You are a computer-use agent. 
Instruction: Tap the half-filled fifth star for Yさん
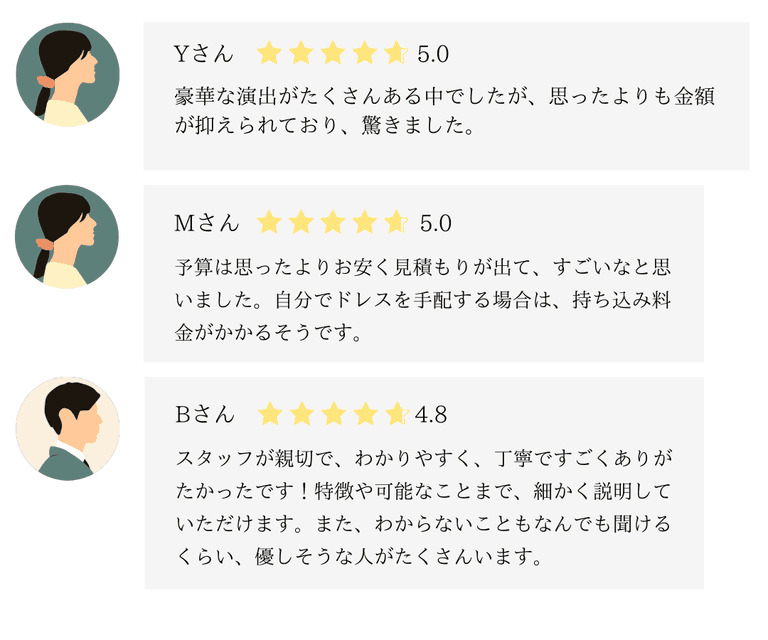(x=395, y=53)
